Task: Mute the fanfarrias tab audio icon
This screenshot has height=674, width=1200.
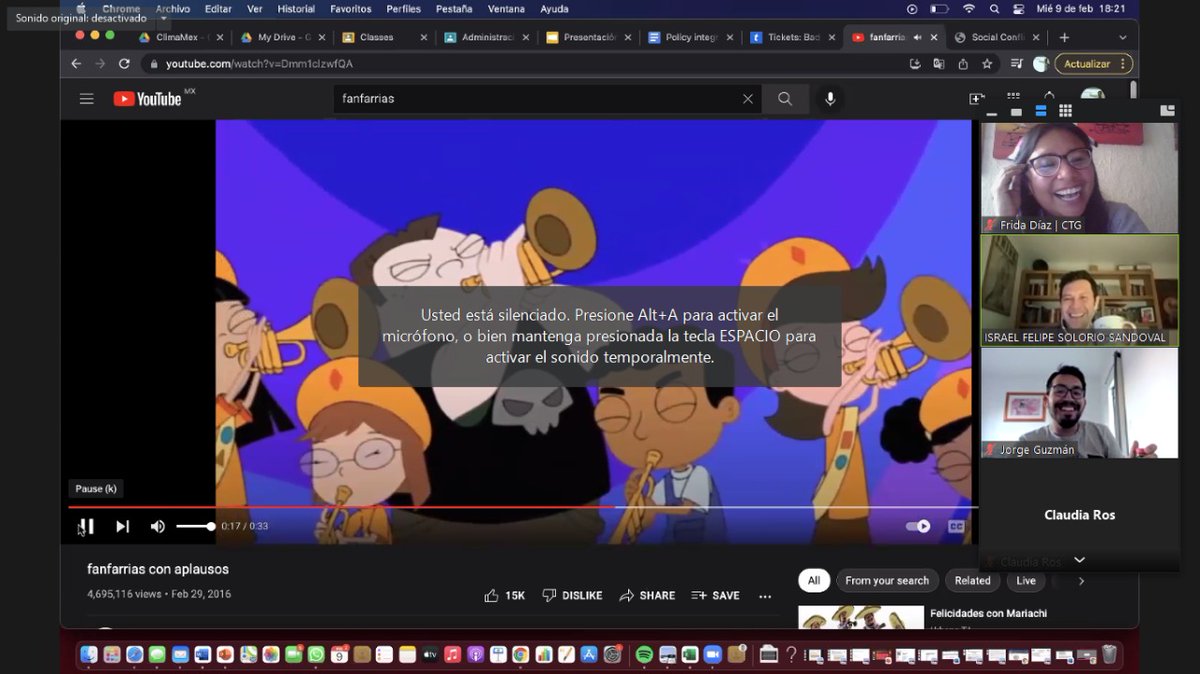Action: pos(917,37)
